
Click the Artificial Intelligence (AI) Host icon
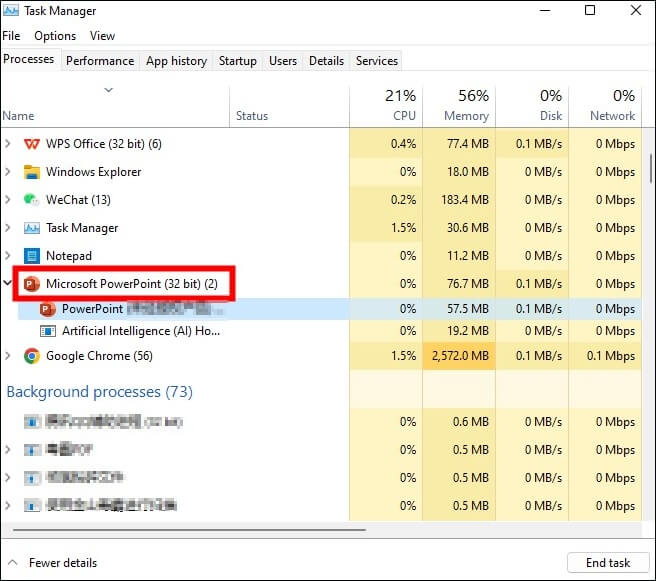(x=48, y=331)
